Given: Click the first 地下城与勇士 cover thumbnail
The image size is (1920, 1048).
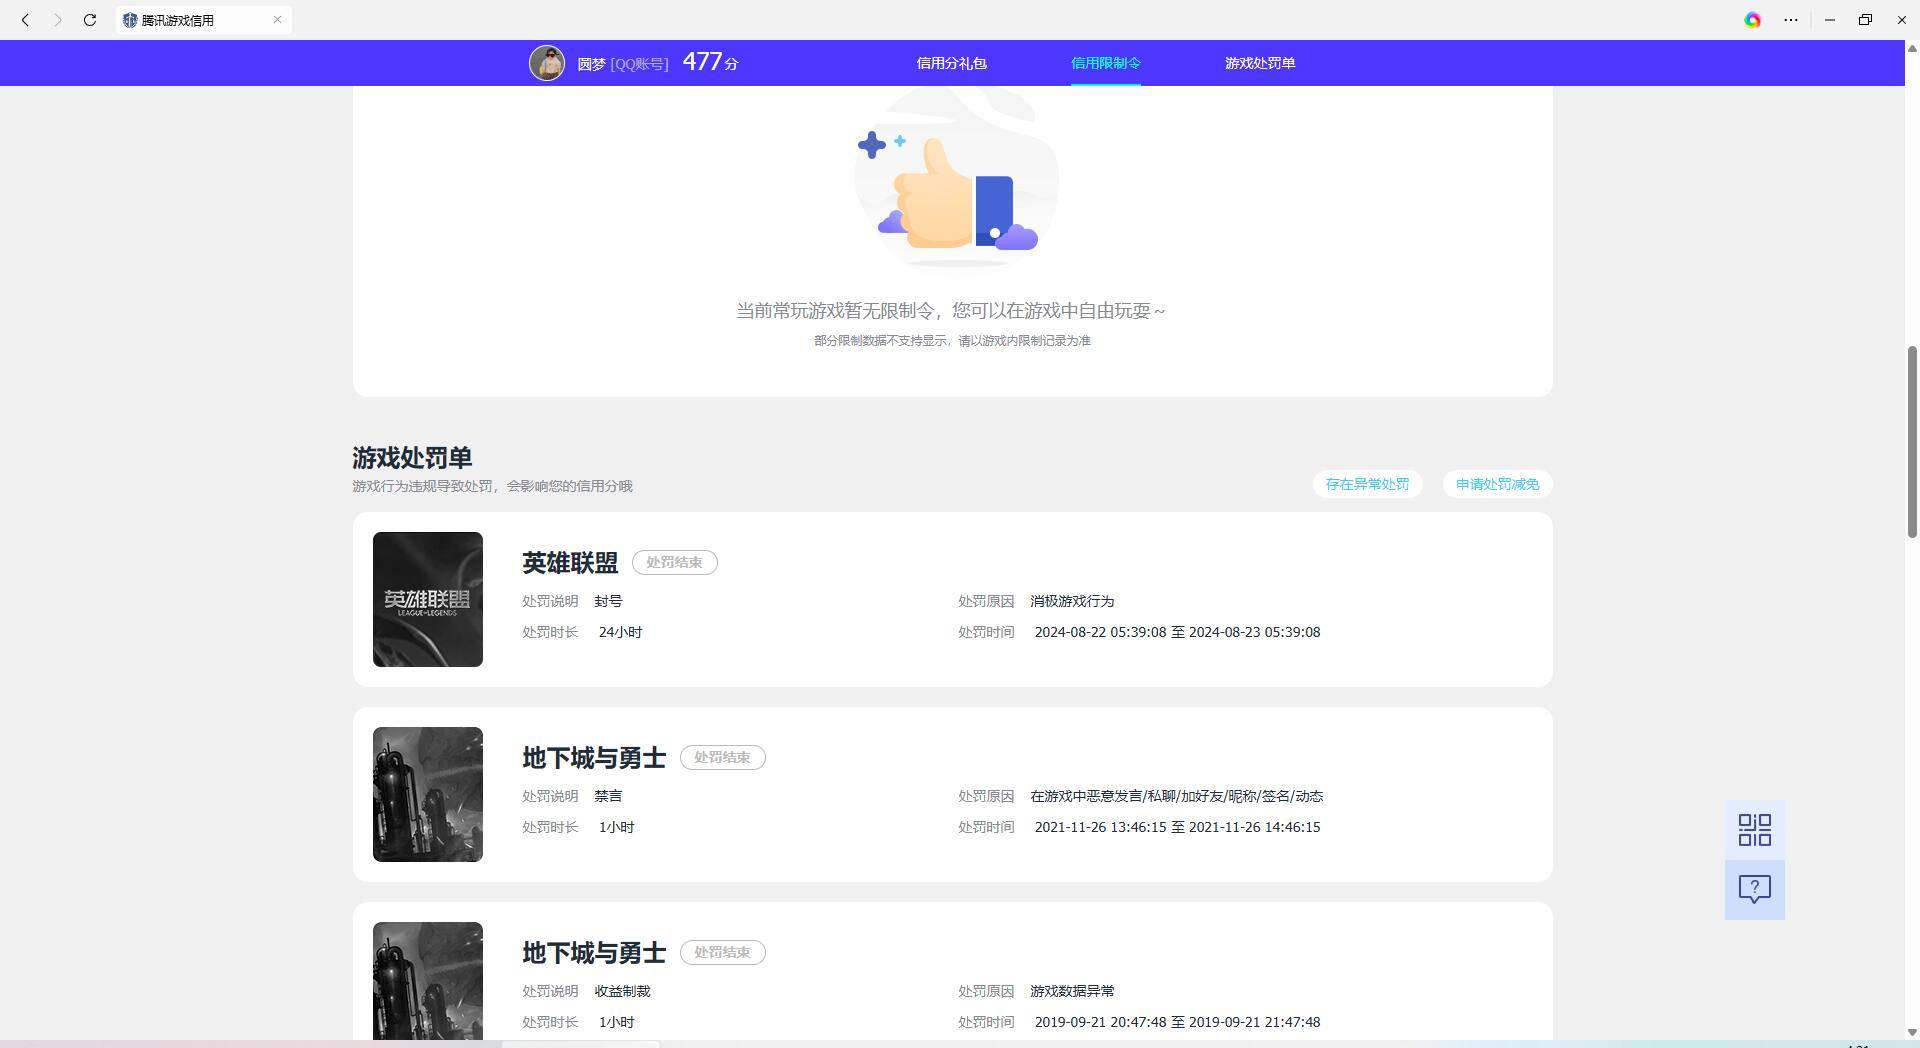Looking at the screenshot, I should [428, 794].
